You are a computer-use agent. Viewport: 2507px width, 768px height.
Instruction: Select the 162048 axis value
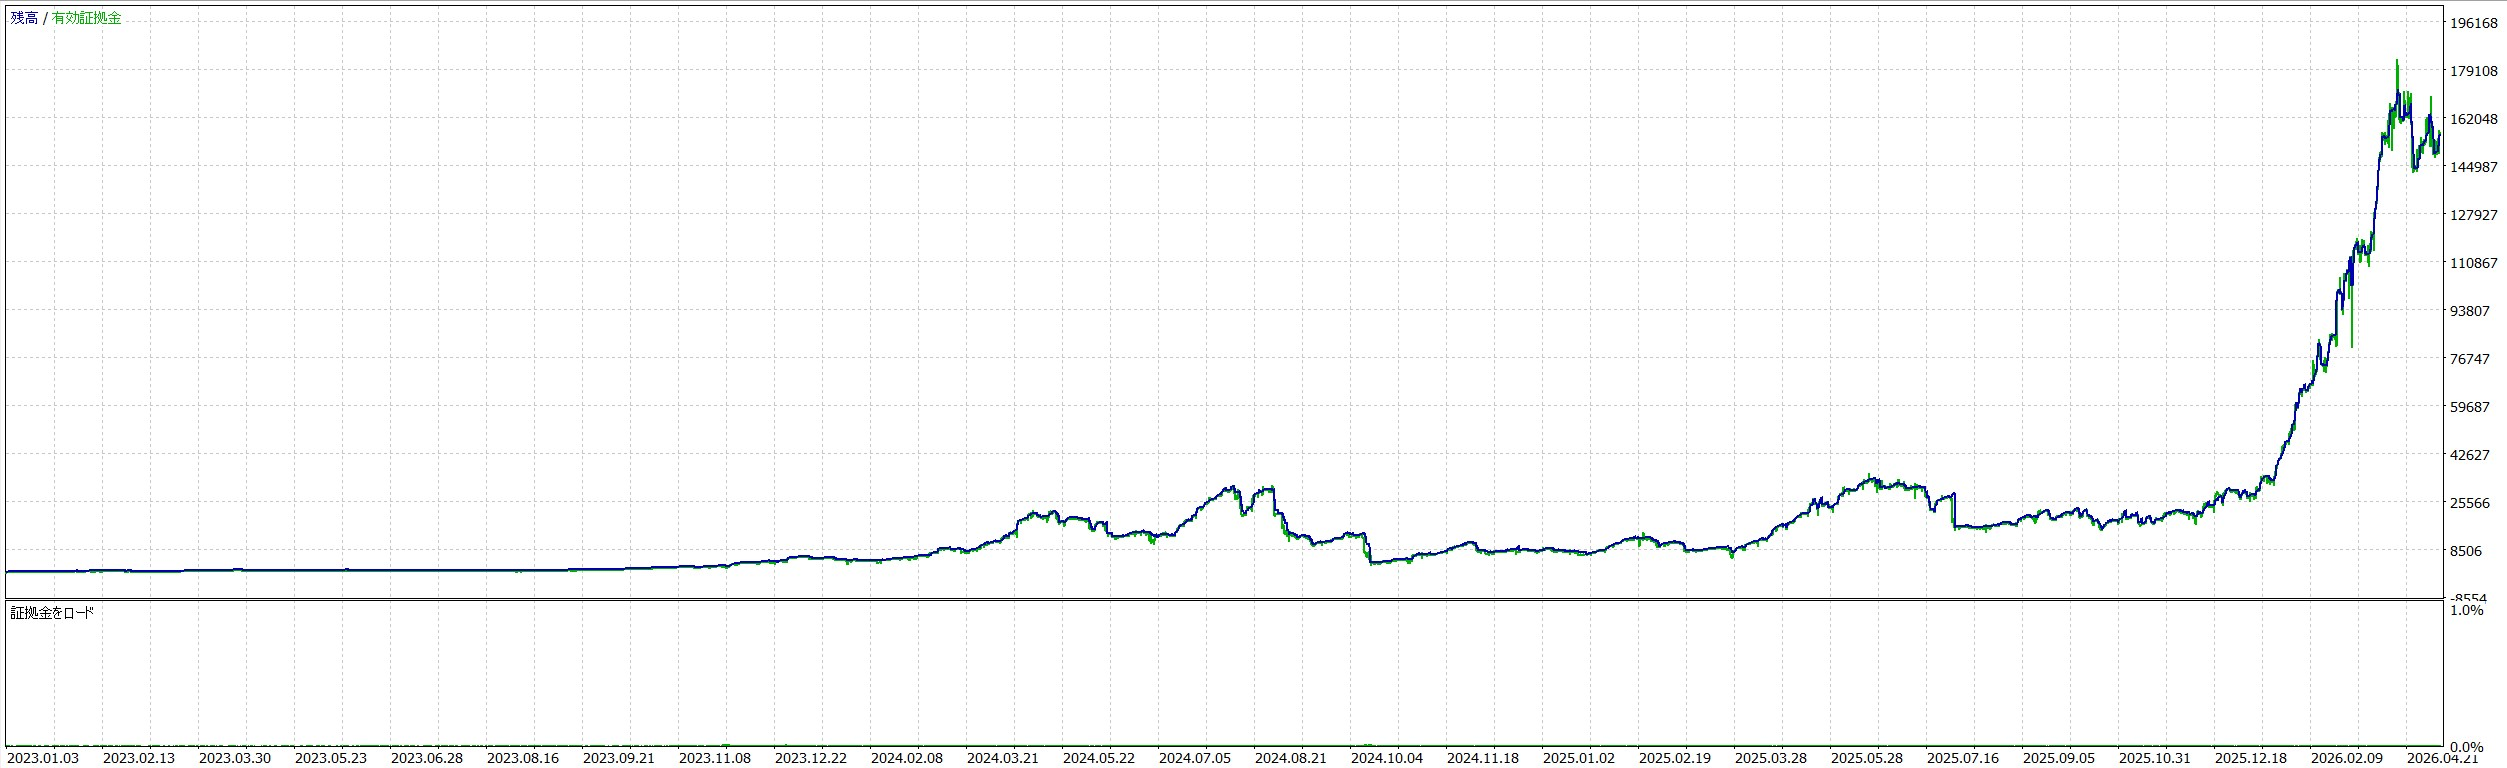point(2474,119)
